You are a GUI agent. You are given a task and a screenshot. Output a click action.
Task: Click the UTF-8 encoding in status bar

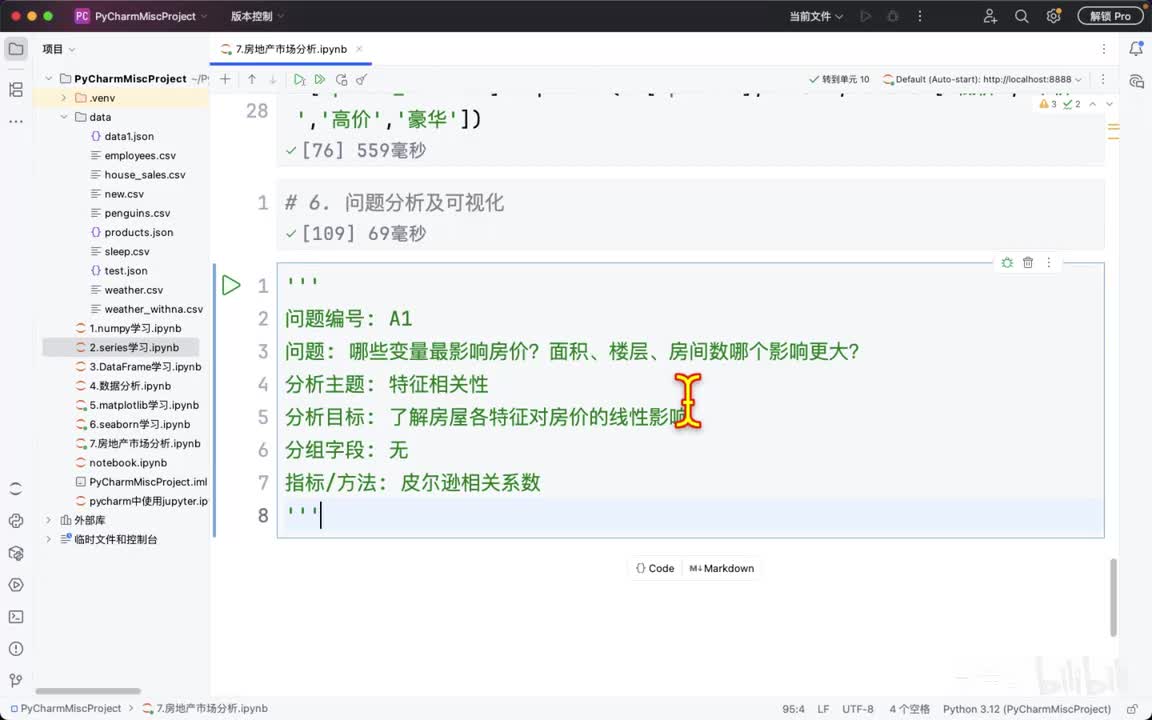[857, 709]
